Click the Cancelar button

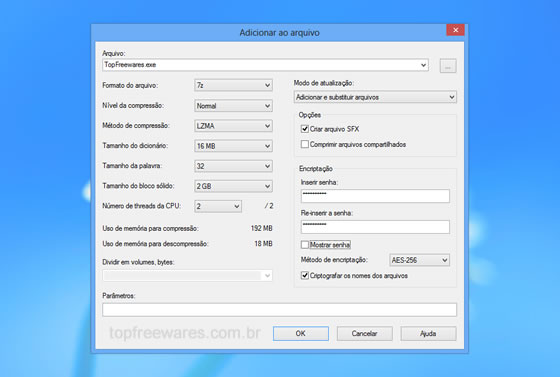[364, 333]
